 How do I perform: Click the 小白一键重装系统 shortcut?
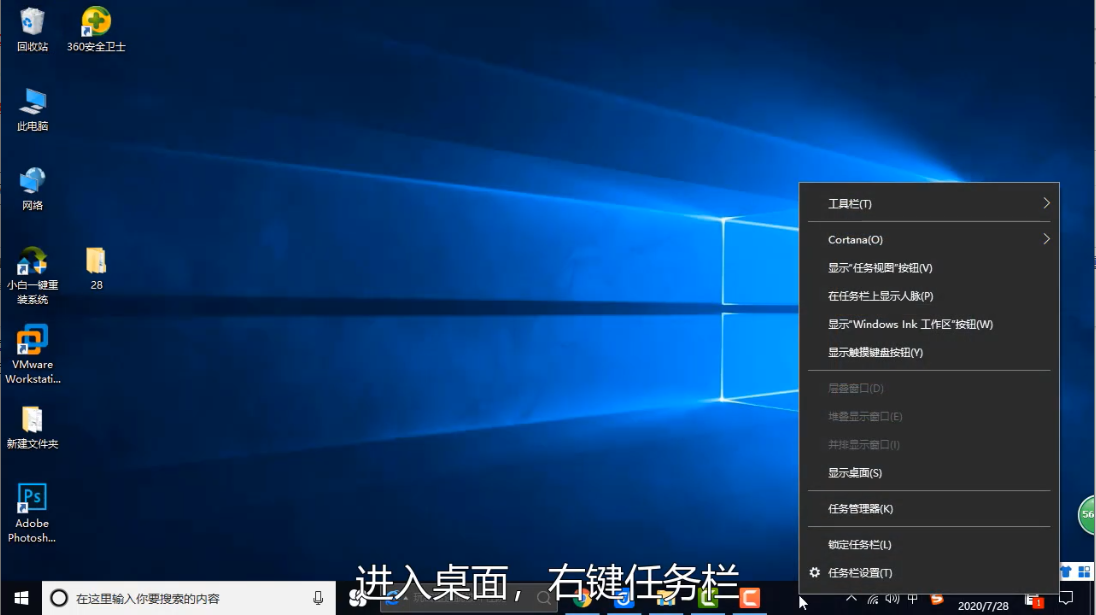coord(32,264)
